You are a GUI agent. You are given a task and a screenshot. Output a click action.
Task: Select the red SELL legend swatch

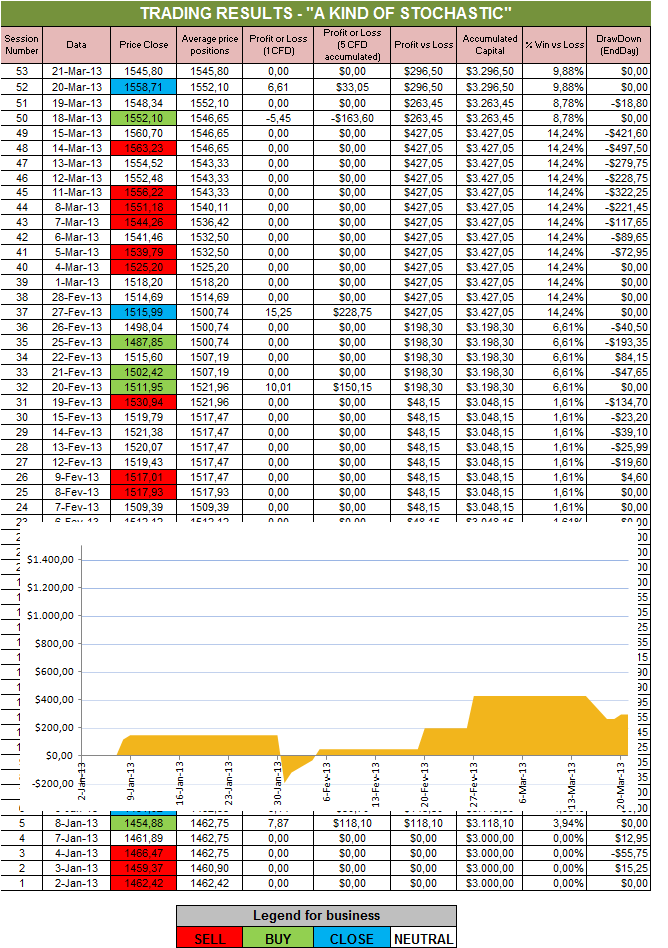(210, 938)
